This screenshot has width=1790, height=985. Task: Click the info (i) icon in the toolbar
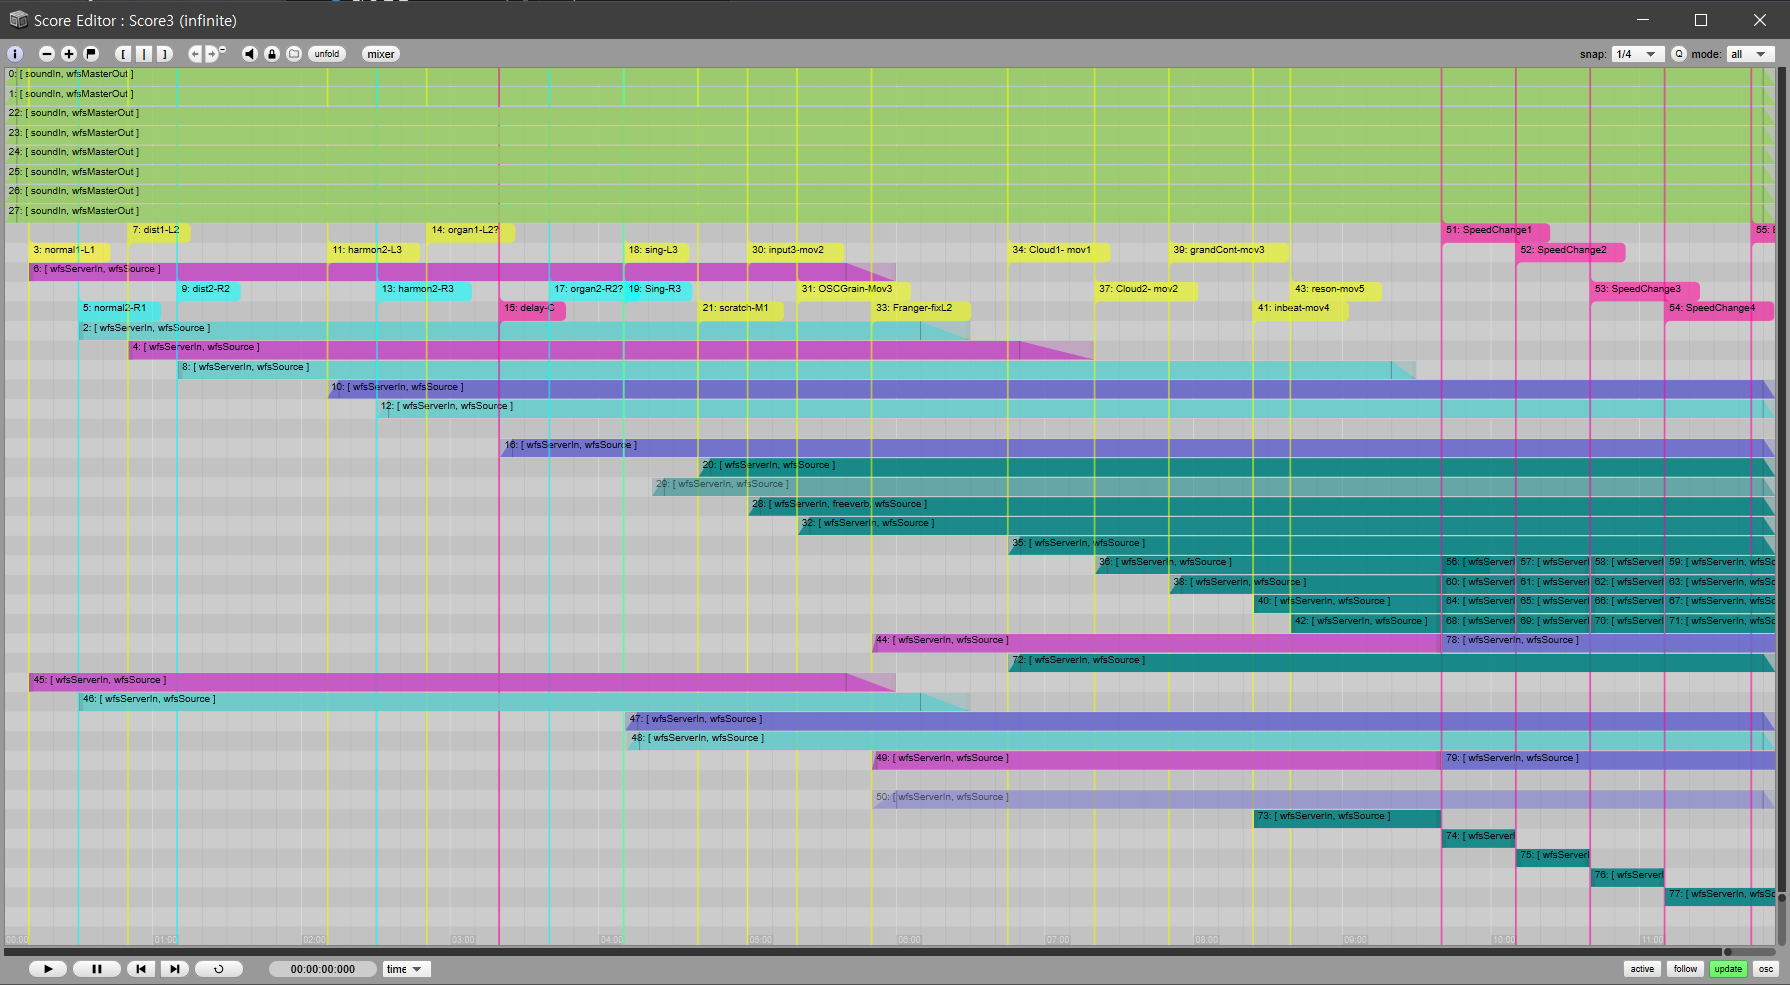coord(15,54)
